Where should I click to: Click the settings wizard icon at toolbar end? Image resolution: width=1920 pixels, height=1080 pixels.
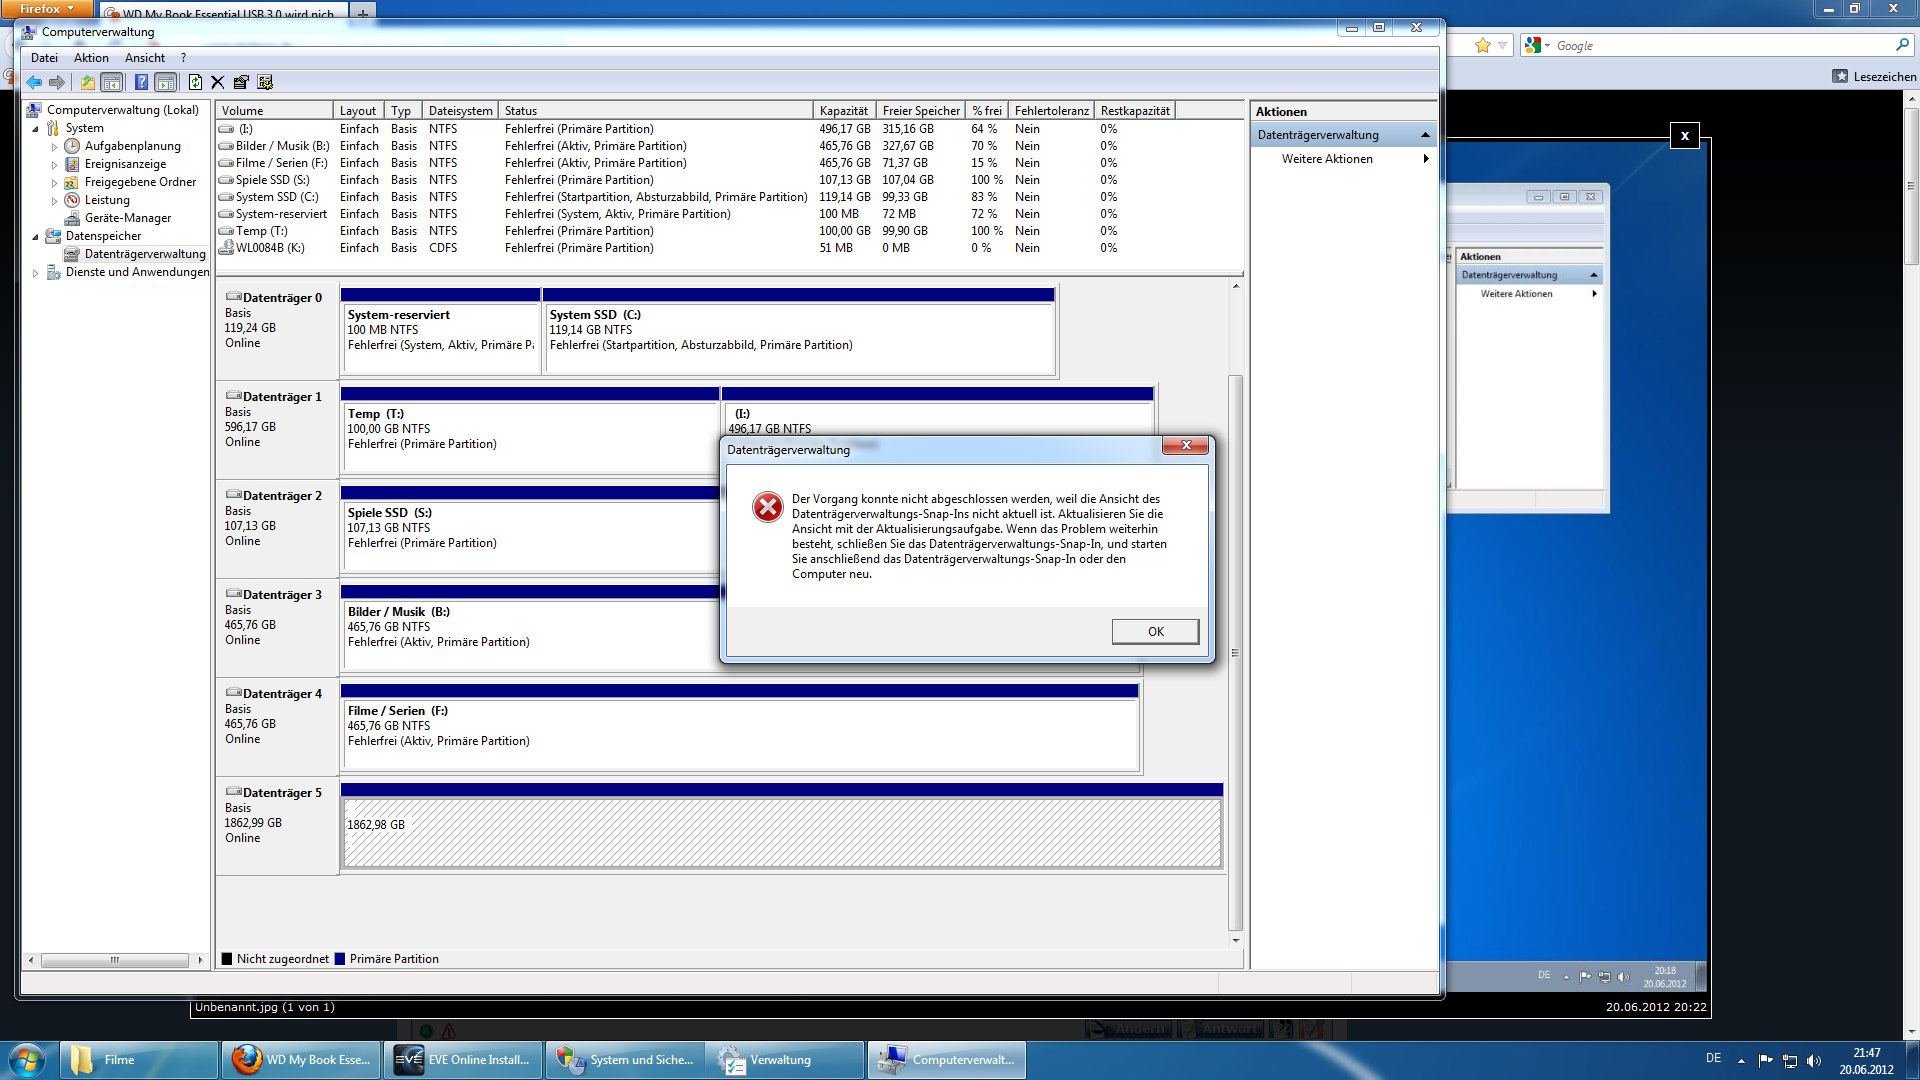(x=265, y=83)
